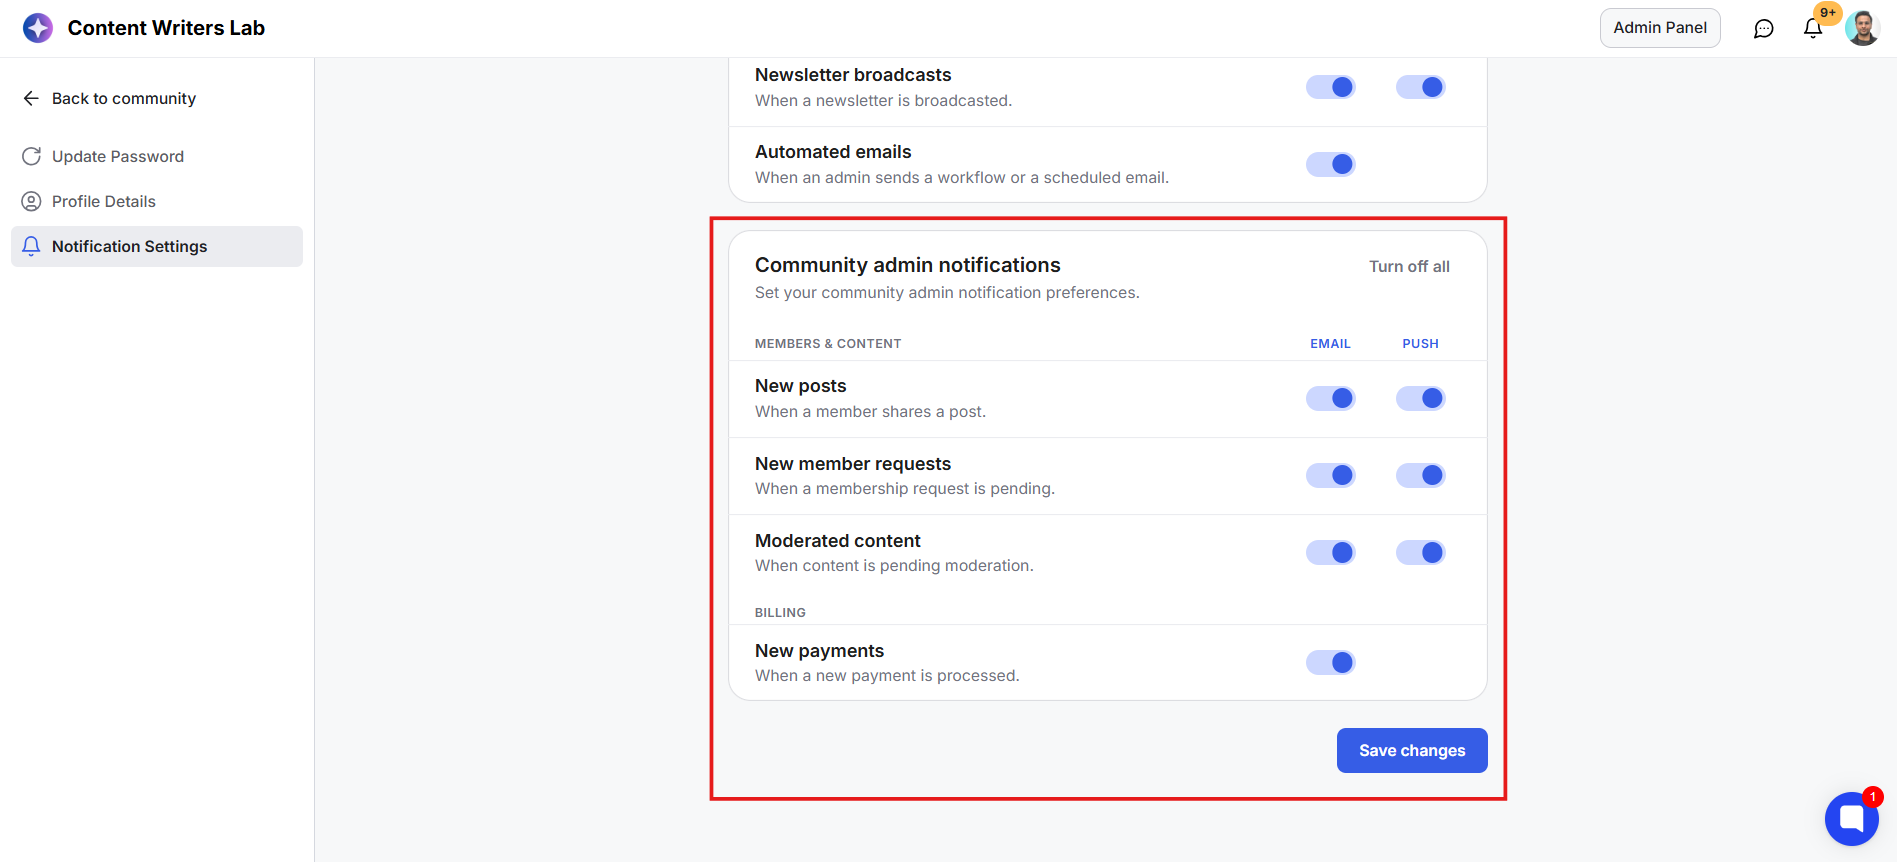Toggle email for Newsletter broadcasts
The height and width of the screenshot is (862, 1897).
[1330, 87]
